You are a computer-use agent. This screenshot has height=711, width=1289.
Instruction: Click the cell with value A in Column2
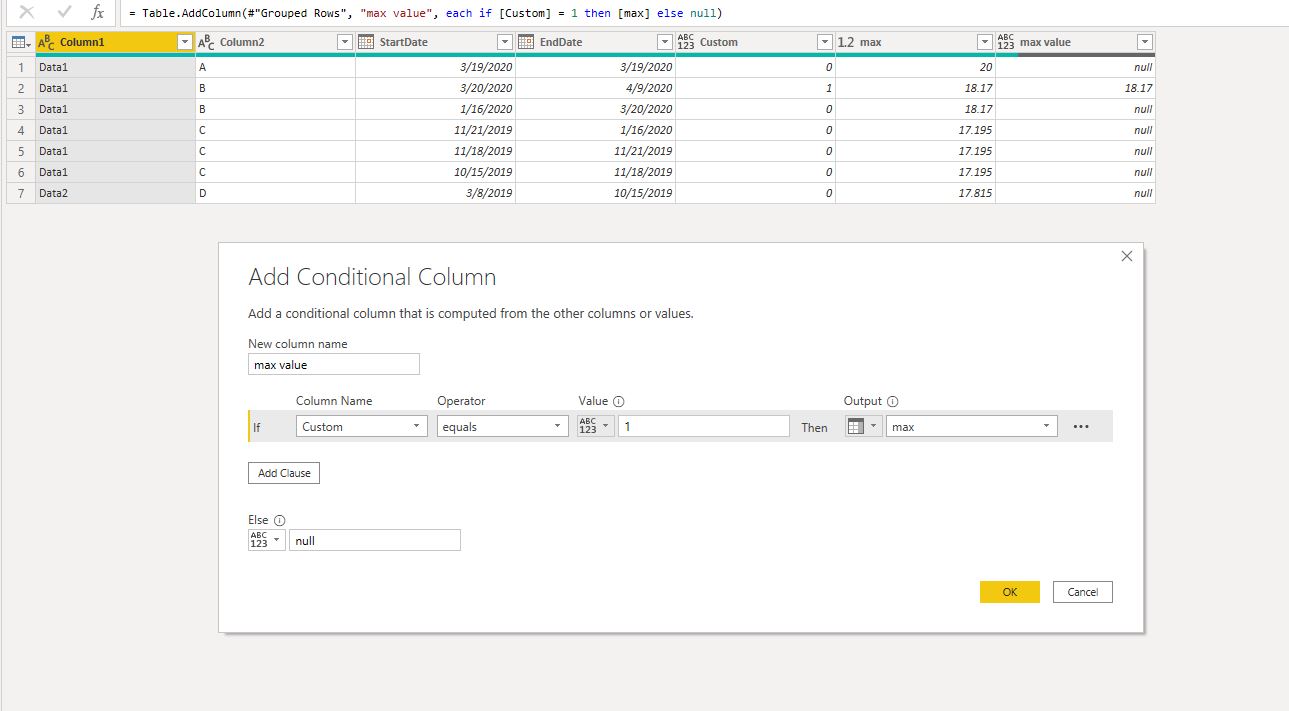tap(275, 67)
